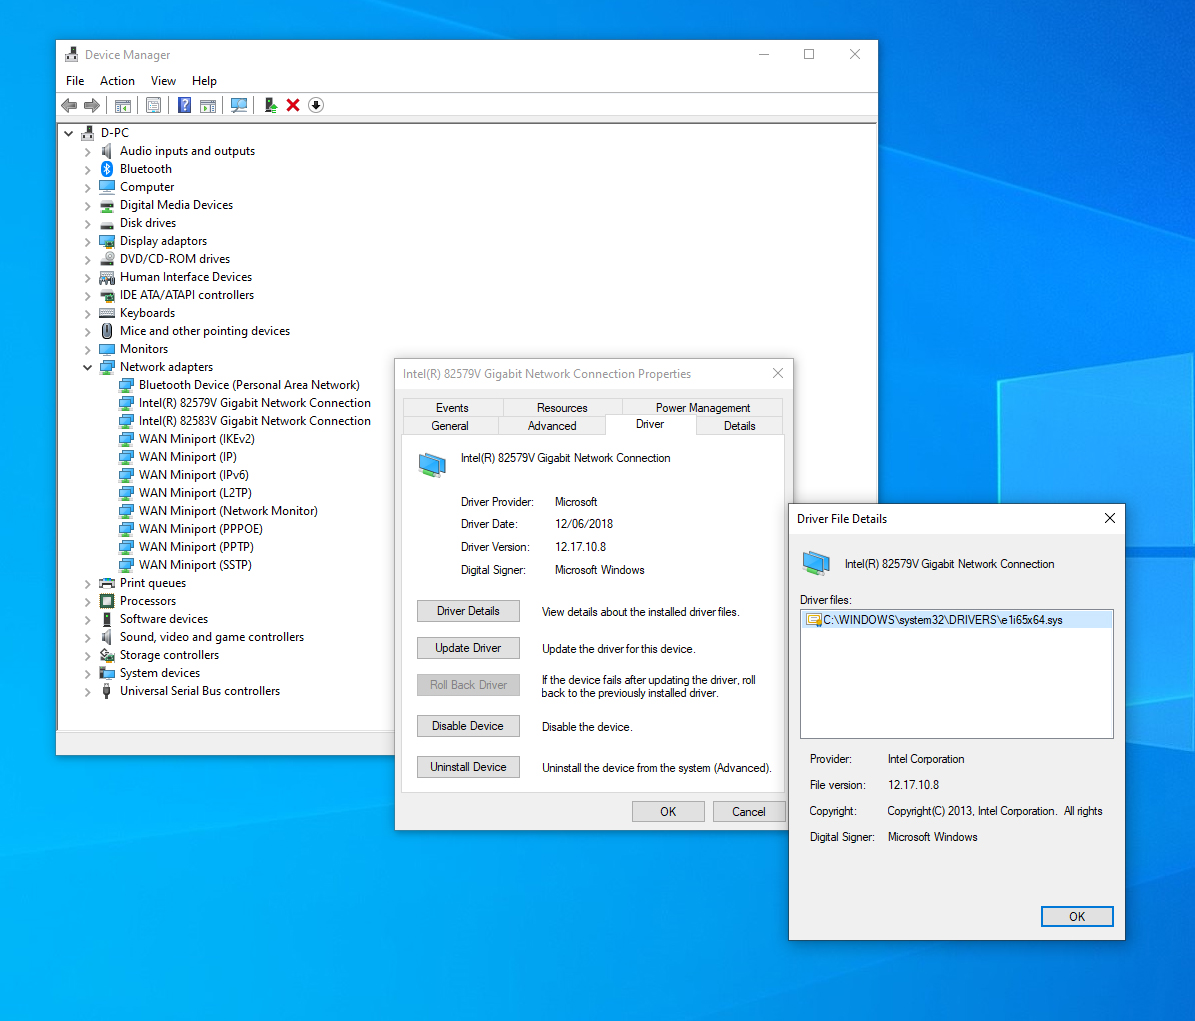Click Show/Hide Action Pane toolbar icon
This screenshot has height=1021, width=1195.
208,105
